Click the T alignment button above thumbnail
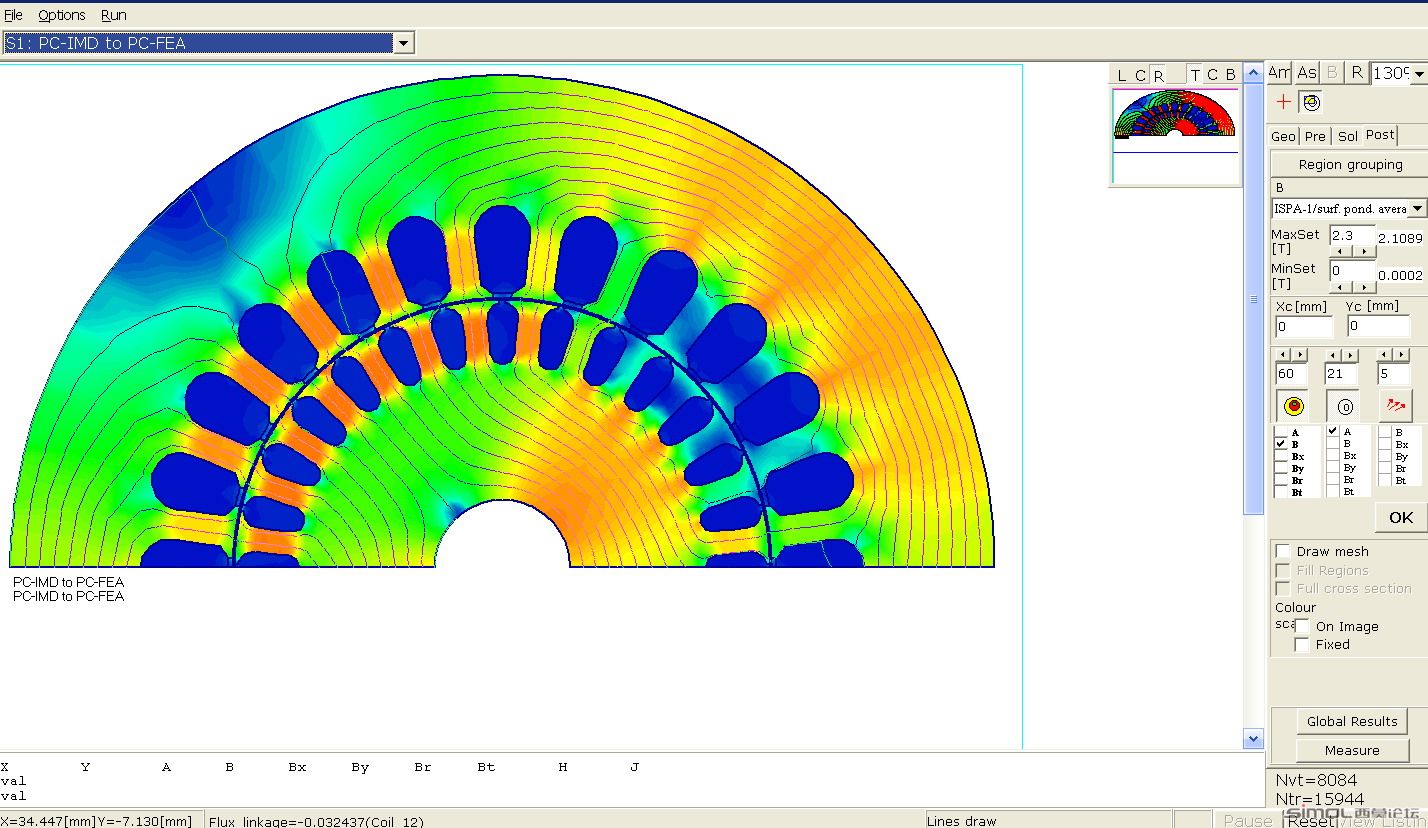Screen dimensions: 1428x828 click(1195, 75)
